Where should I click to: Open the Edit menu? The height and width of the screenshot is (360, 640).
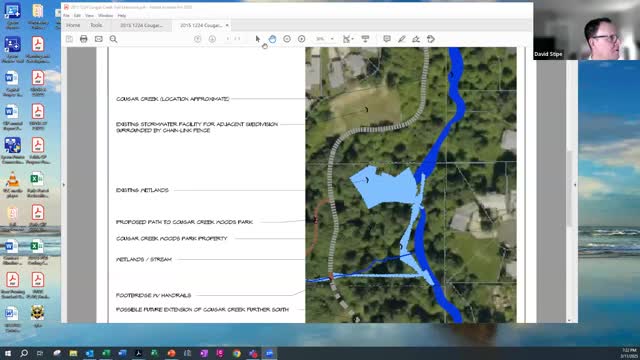[x=77, y=16]
